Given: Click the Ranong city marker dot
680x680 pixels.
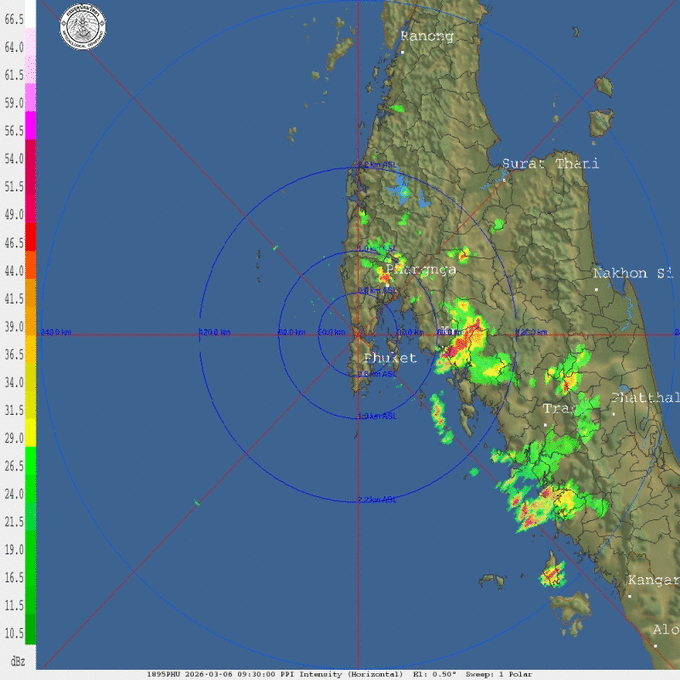Looking at the screenshot, I should pos(402,51).
